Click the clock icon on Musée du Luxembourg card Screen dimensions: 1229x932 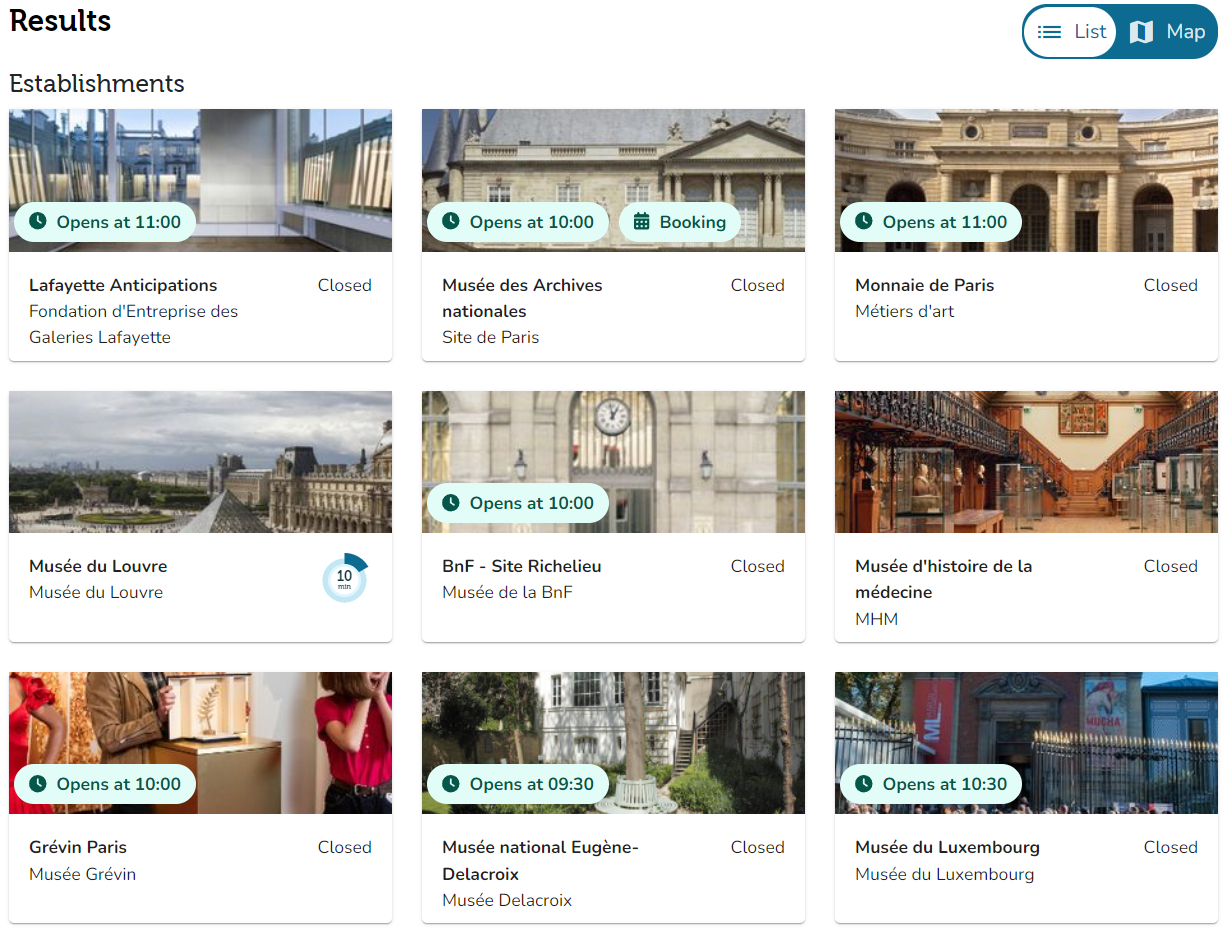click(x=864, y=783)
